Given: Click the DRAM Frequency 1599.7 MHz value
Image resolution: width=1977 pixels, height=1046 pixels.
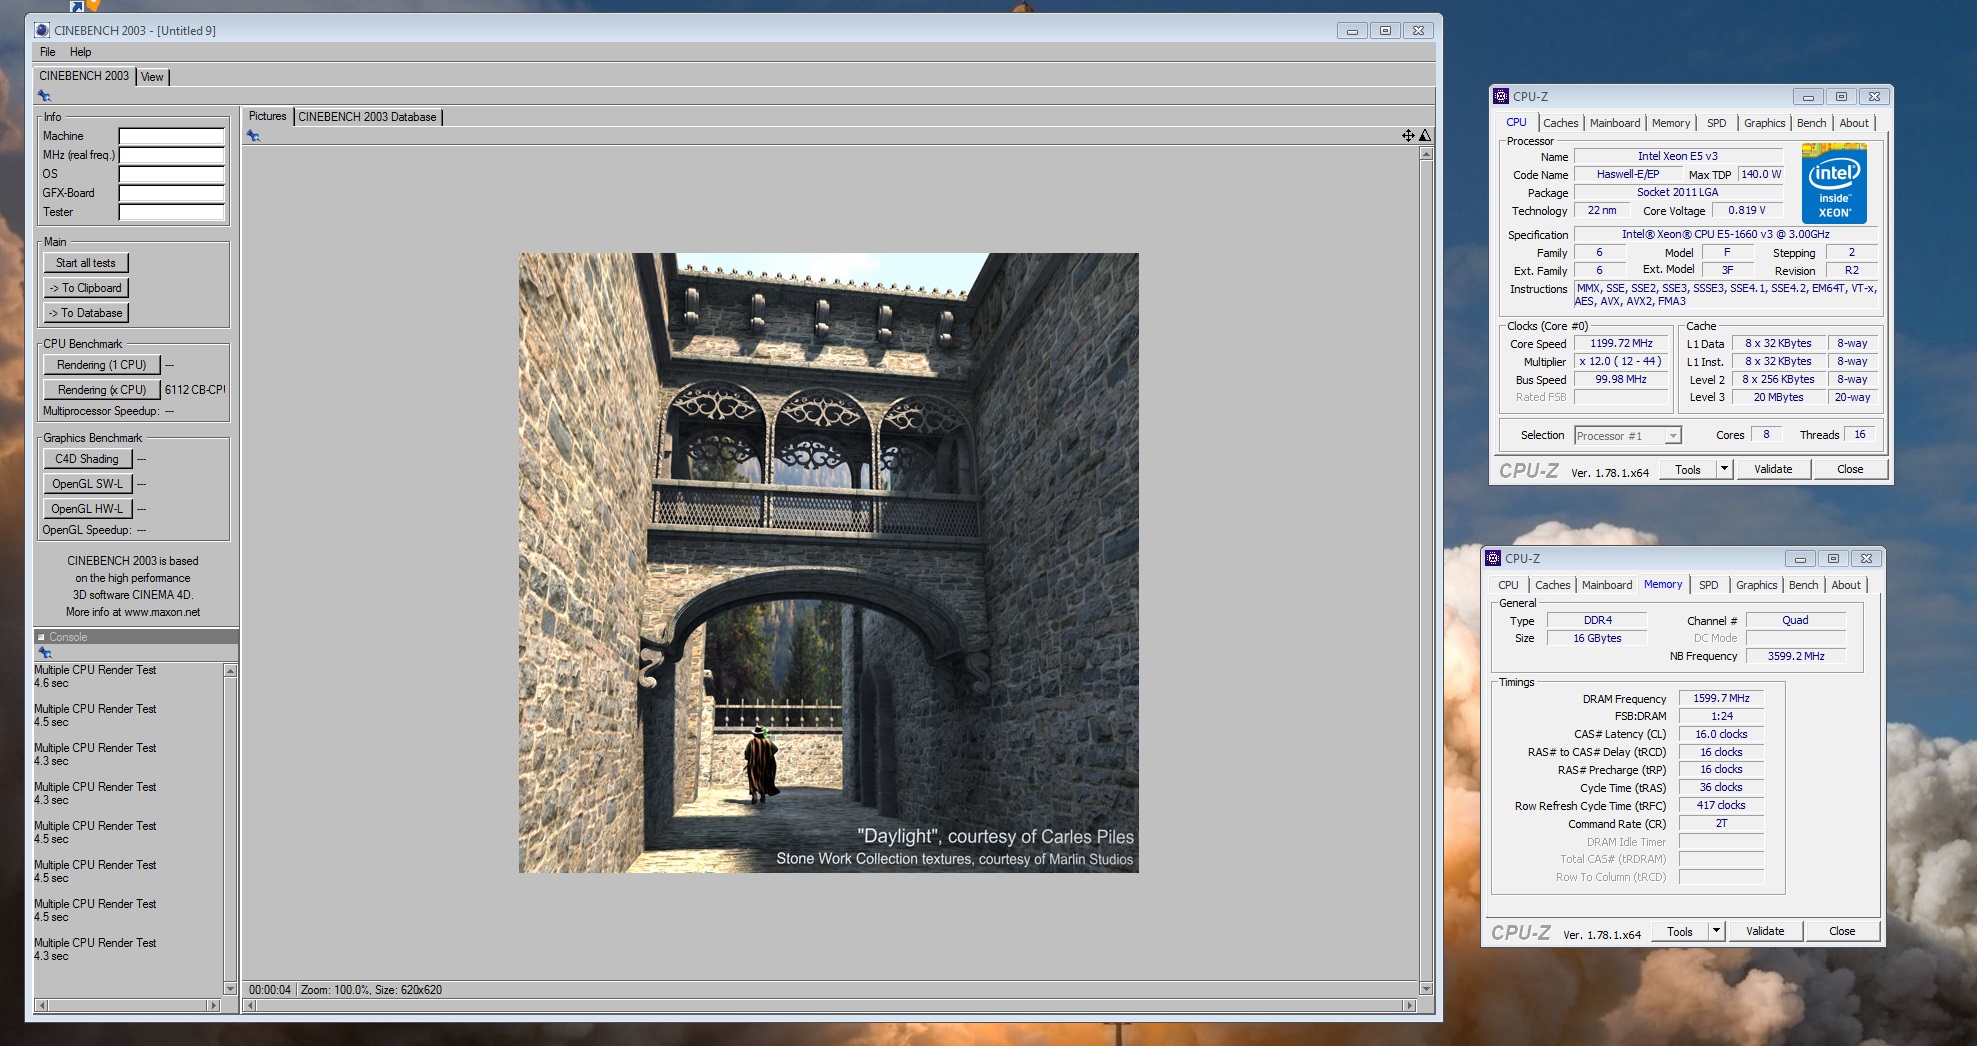Looking at the screenshot, I should 1721,698.
